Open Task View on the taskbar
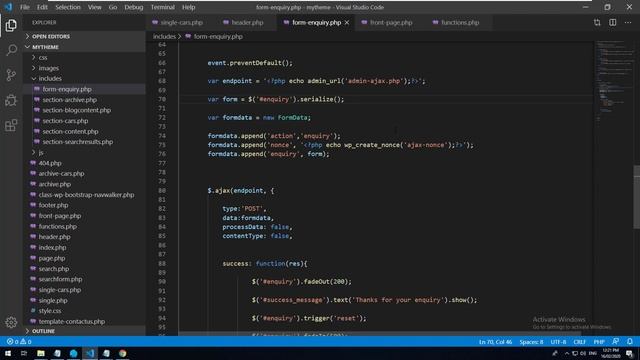Viewport: 640px width, 360px height. (x=24, y=353)
